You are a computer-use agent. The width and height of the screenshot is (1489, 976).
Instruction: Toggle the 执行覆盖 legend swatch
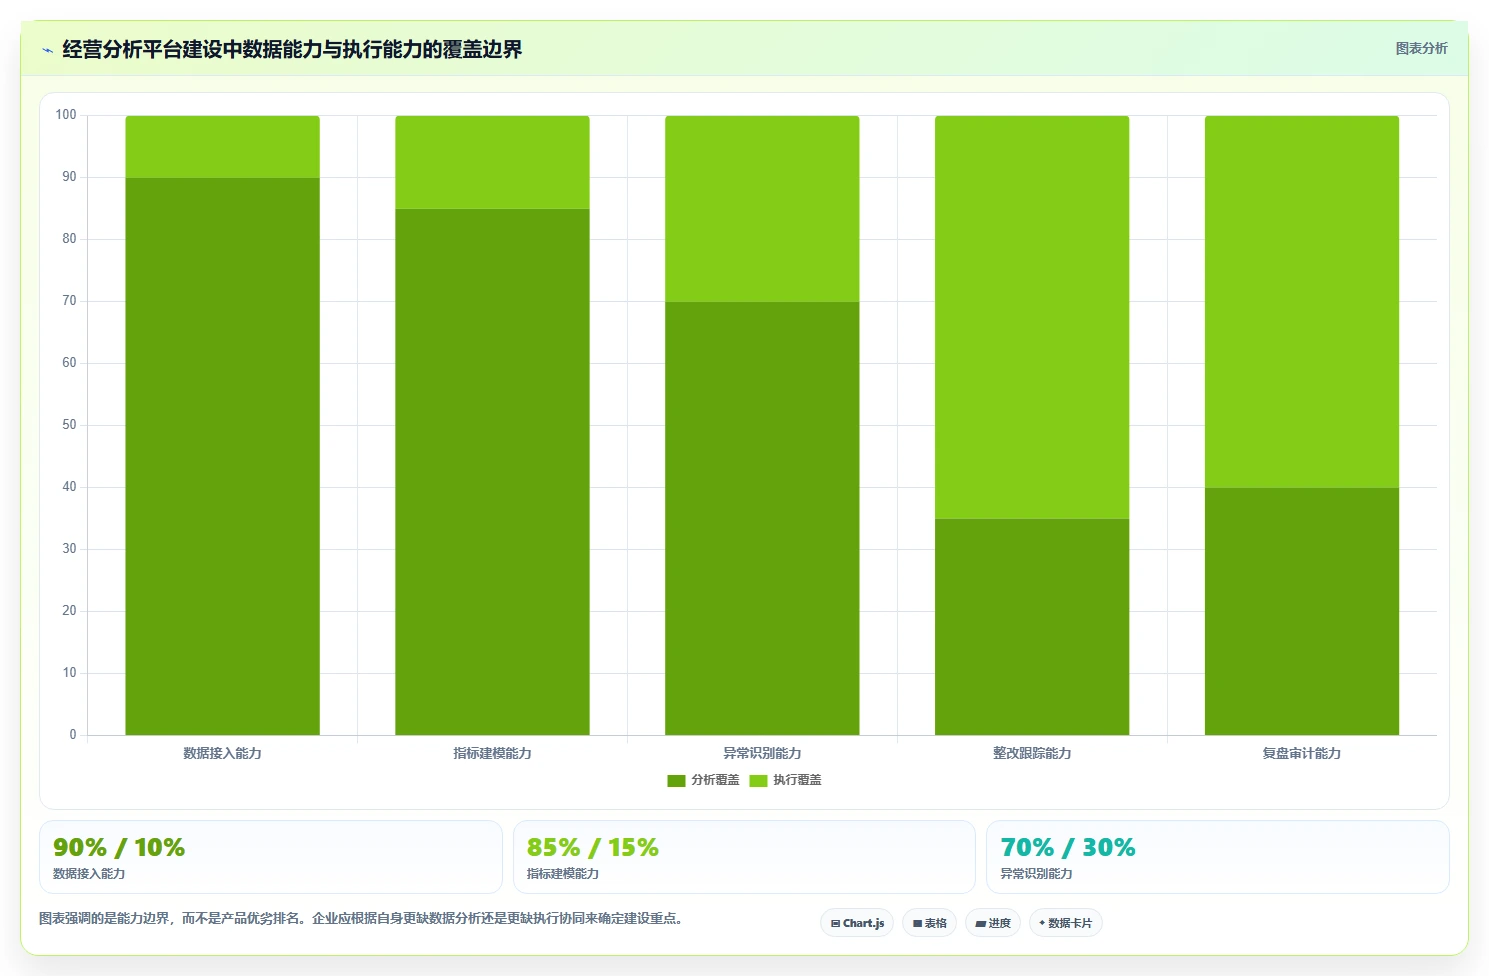[x=758, y=781]
